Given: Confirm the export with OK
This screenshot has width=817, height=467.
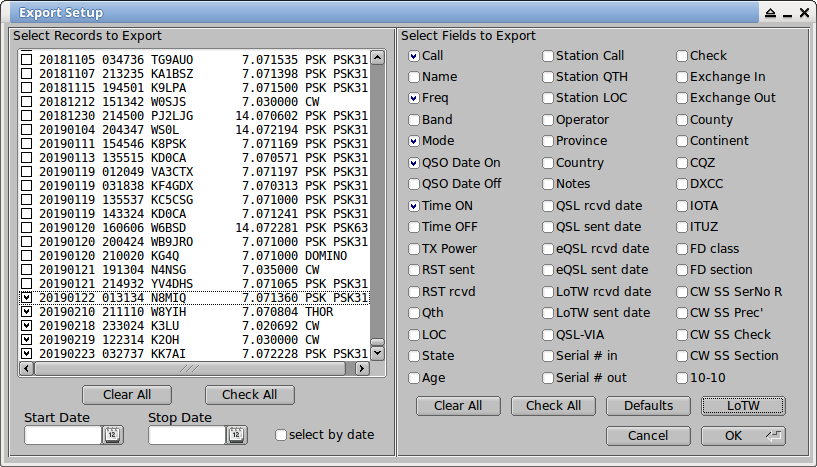Looking at the screenshot, I should [743, 436].
